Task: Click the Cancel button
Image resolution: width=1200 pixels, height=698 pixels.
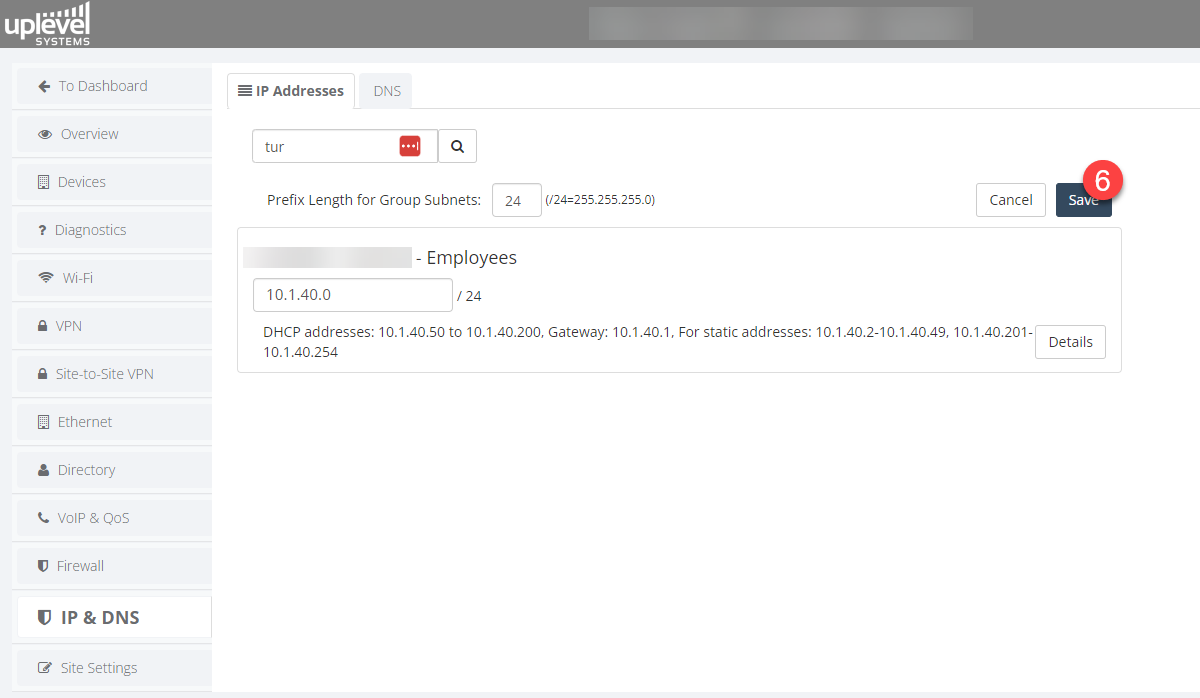Action: pos(1011,200)
